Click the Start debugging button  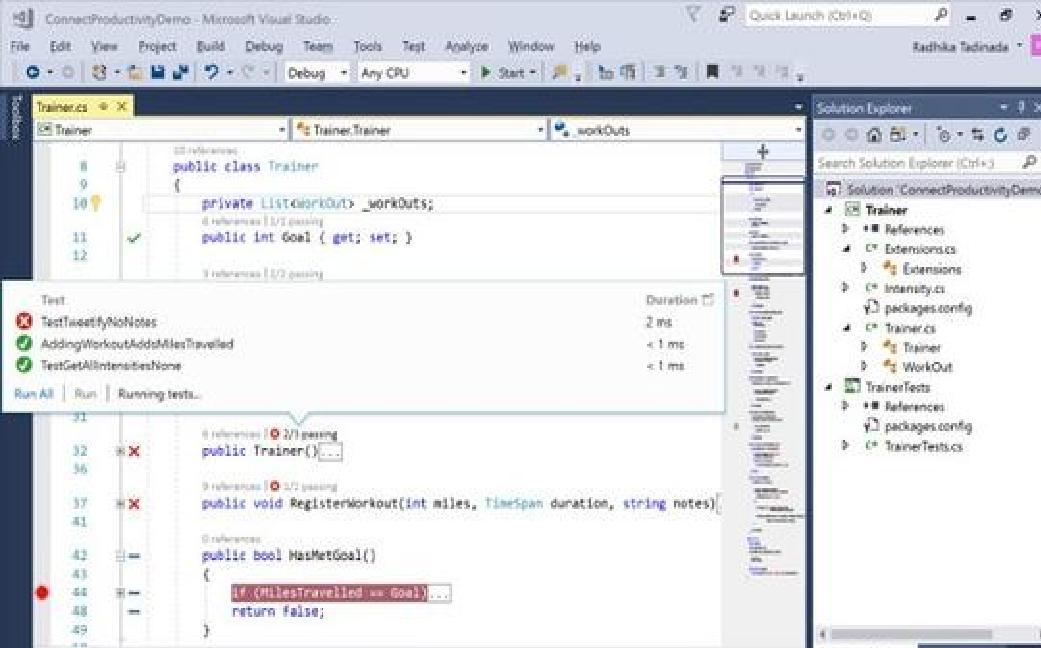point(507,72)
